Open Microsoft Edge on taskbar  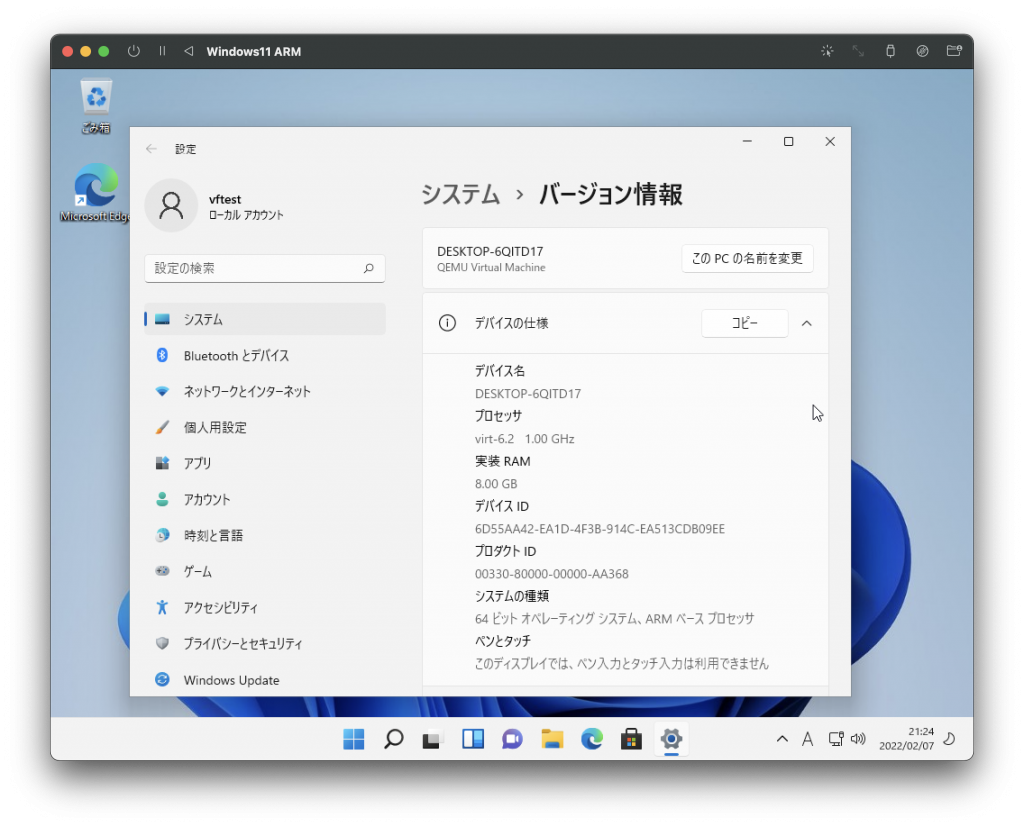tap(592, 739)
